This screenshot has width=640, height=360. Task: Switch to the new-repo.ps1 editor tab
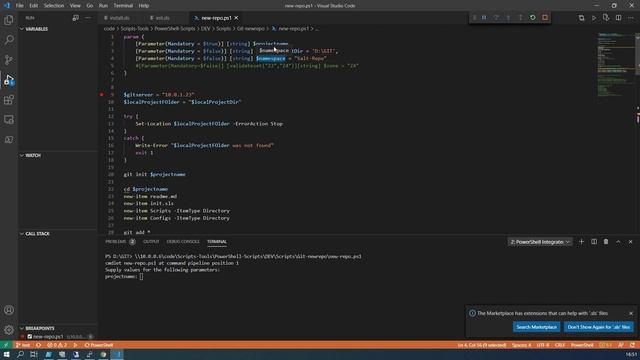216,18
